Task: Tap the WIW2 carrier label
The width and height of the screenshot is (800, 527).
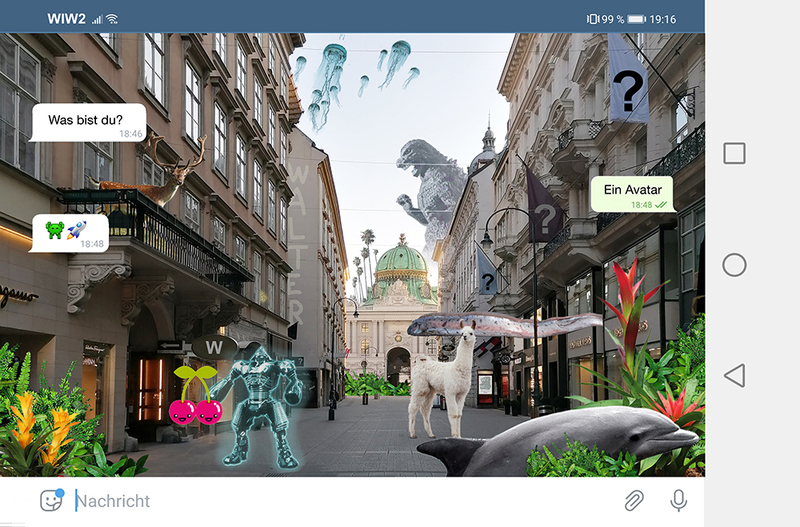Action: (66, 19)
